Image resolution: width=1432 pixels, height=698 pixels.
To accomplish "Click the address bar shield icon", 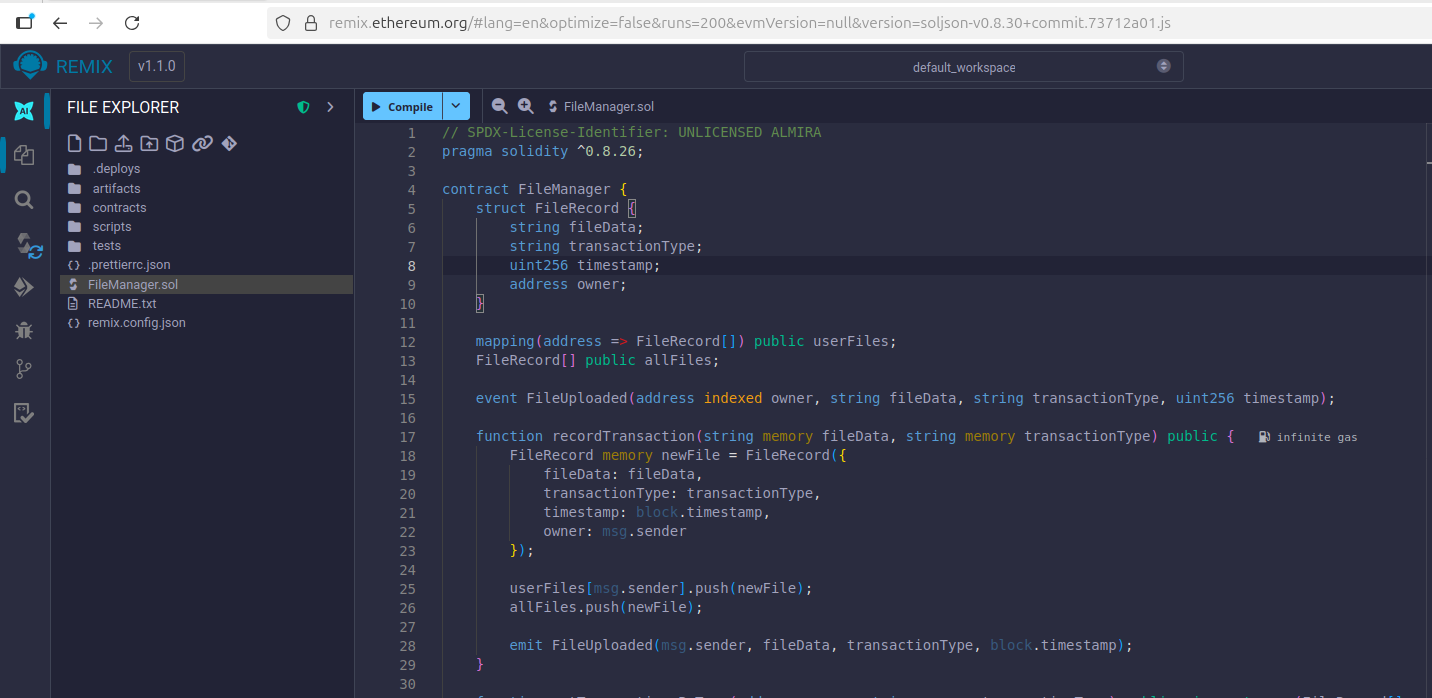I will [283, 22].
